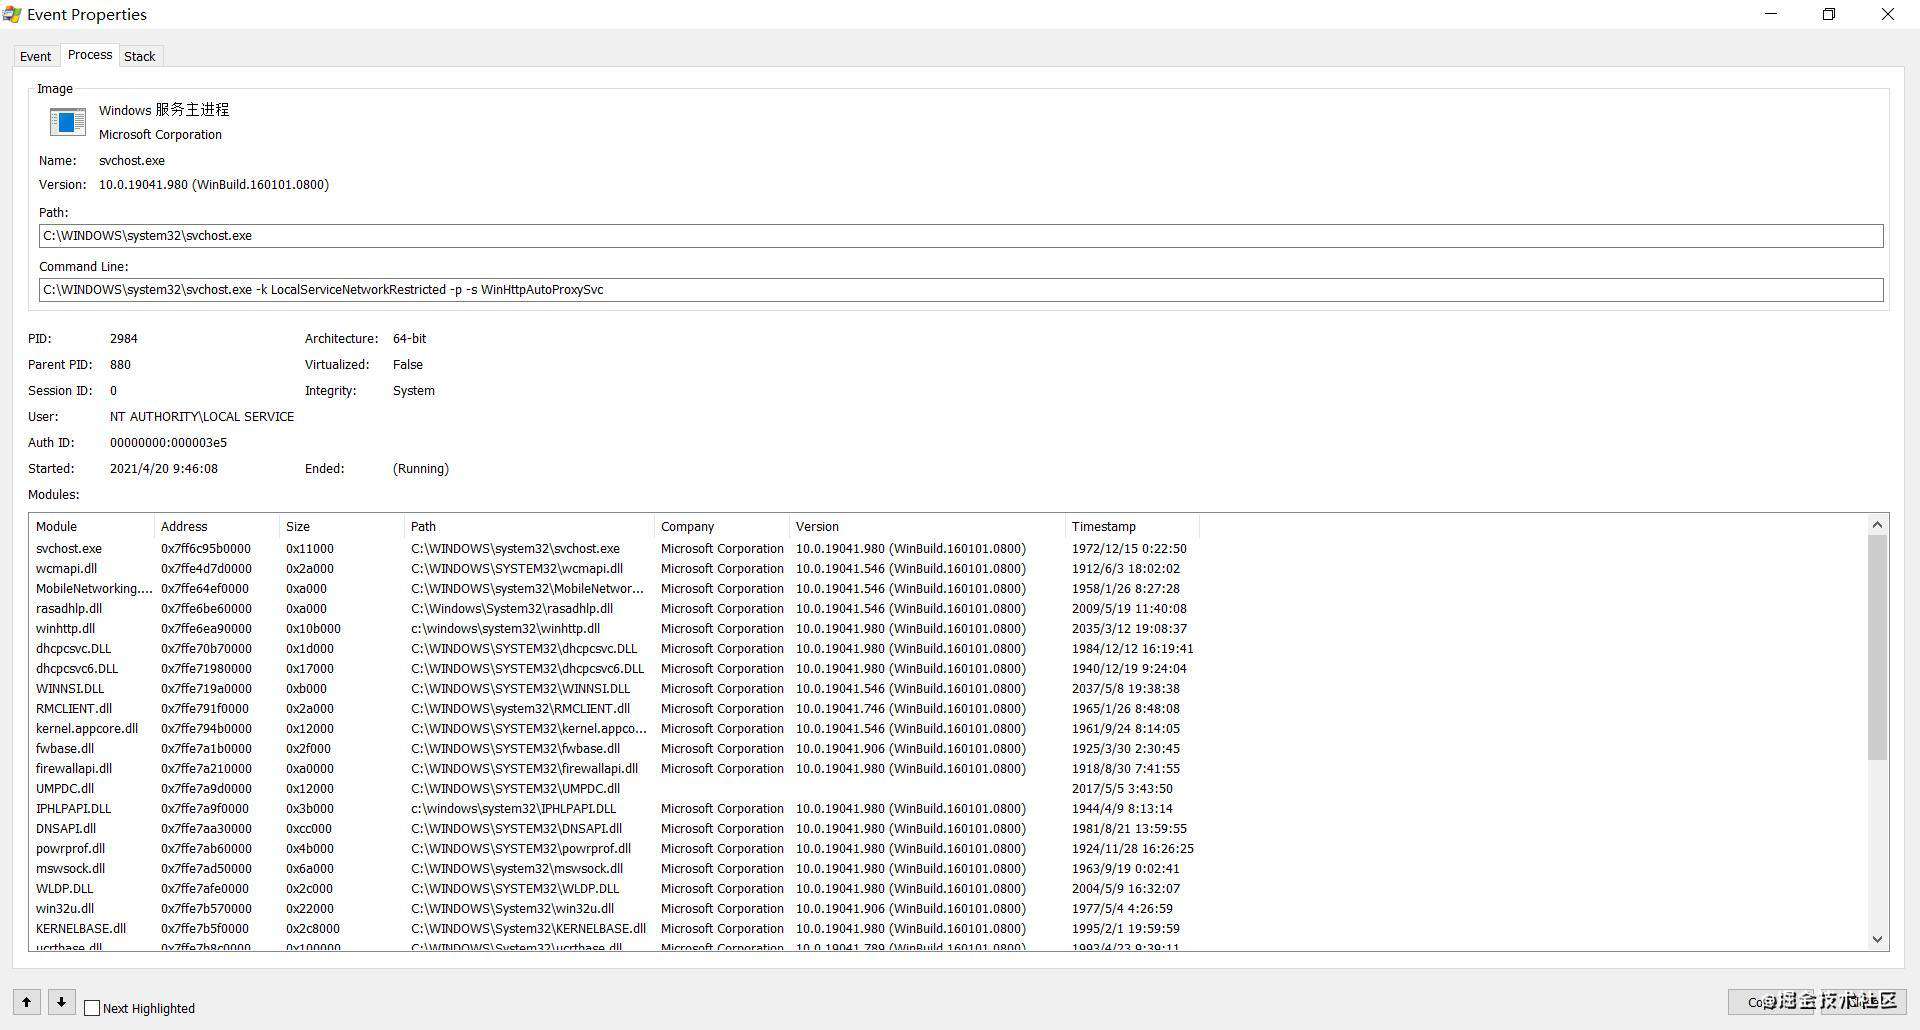Switch to the Event tab
The image size is (1920, 1030).
point(35,56)
